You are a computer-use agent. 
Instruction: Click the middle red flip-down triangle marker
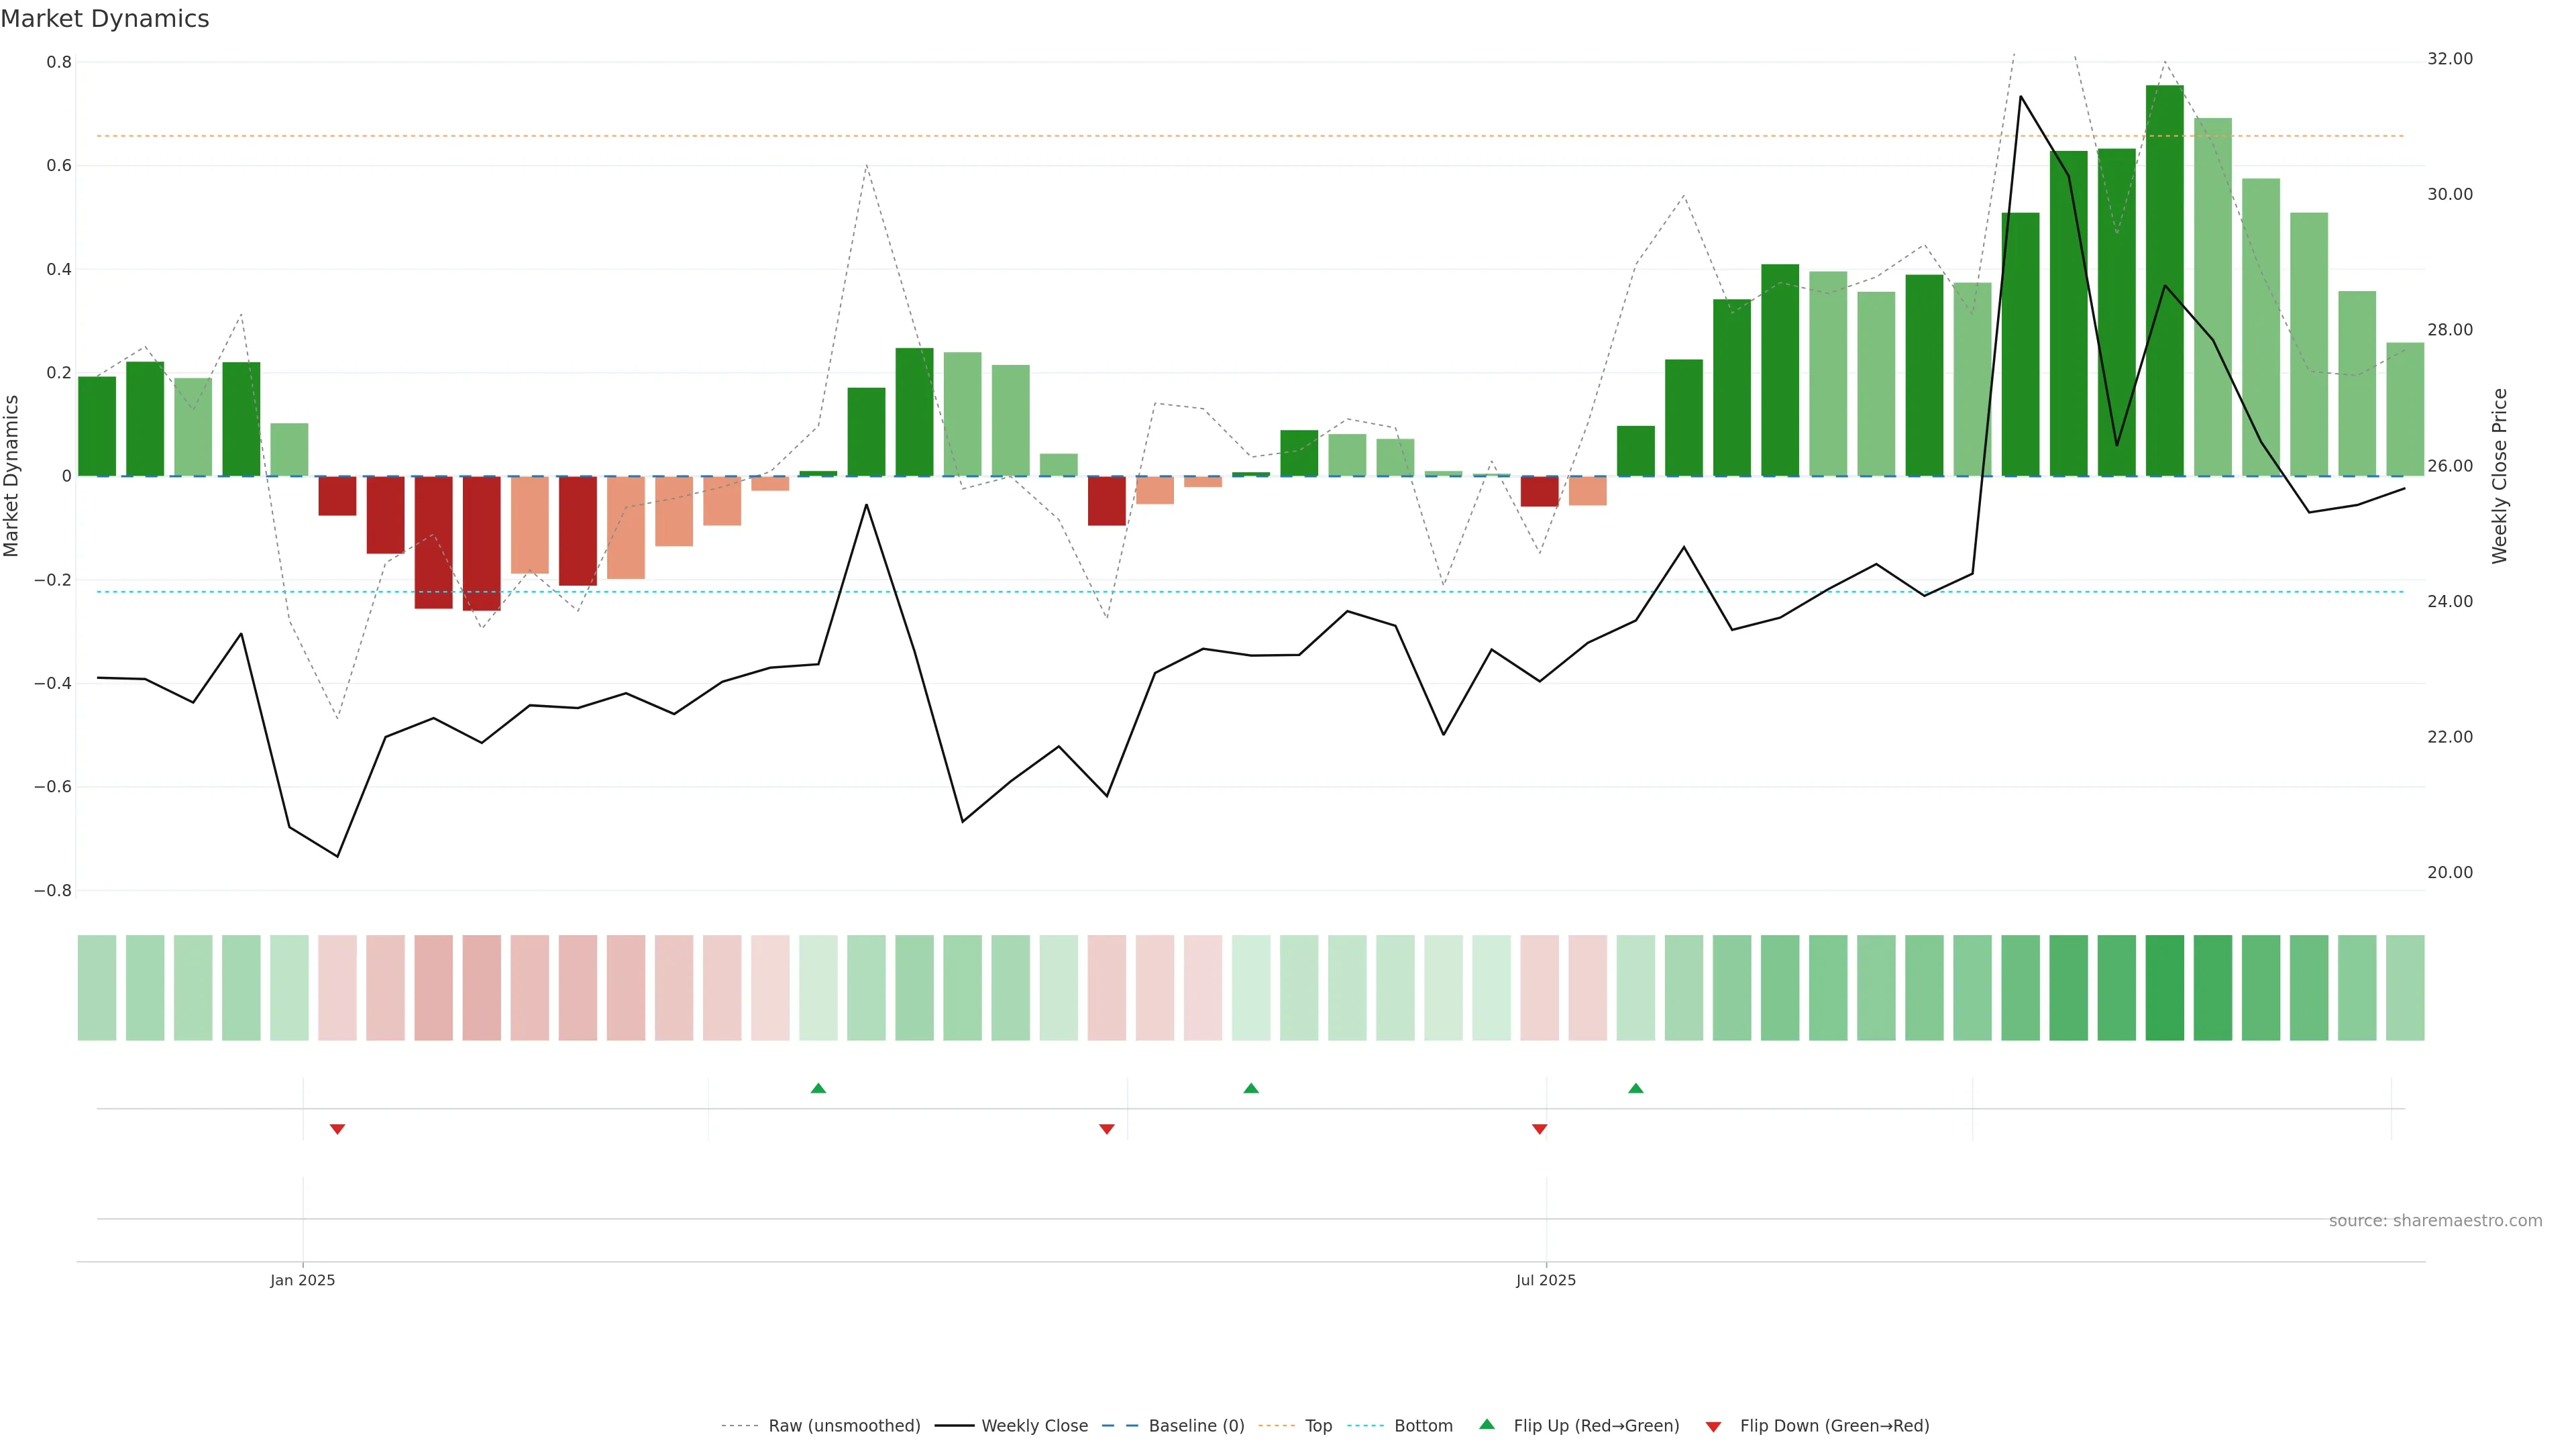pyautogui.click(x=1106, y=1129)
